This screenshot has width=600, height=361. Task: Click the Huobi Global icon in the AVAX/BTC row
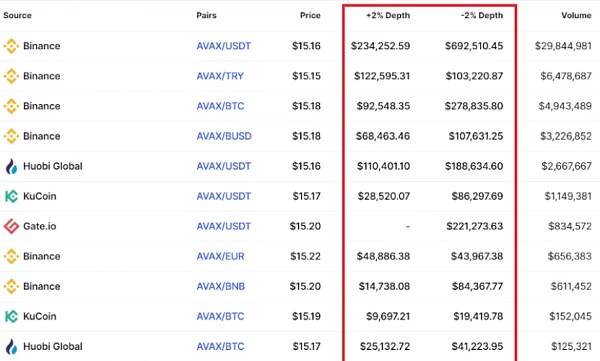pyautogui.click(x=11, y=347)
